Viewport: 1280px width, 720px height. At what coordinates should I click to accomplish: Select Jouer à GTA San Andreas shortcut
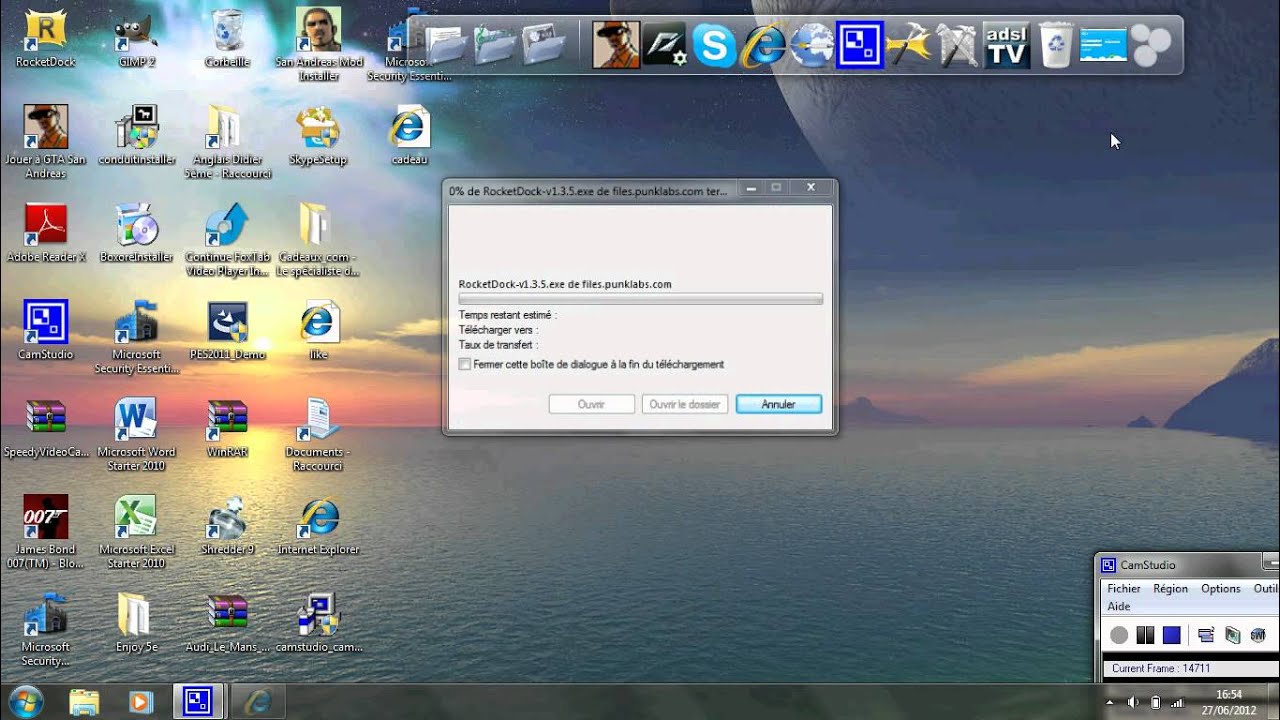point(45,141)
